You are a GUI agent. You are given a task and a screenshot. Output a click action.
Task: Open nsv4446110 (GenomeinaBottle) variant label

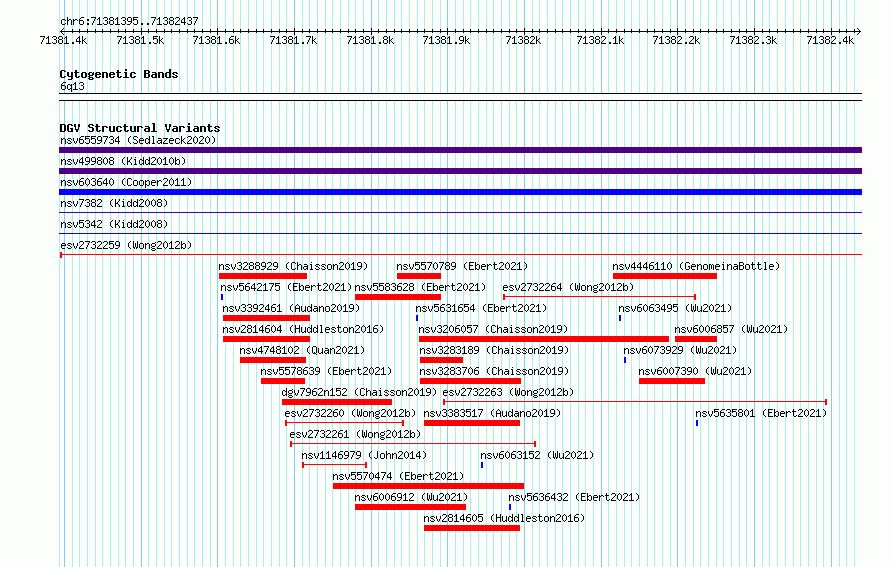tap(696, 266)
